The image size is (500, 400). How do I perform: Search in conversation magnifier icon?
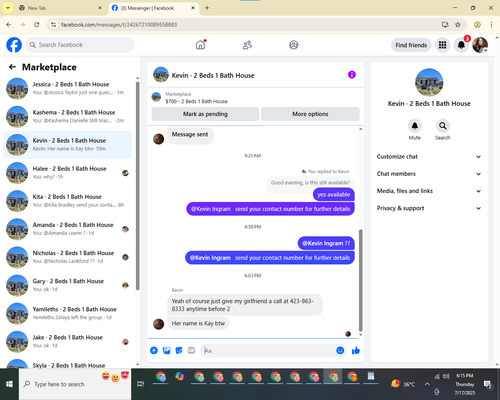[x=443, y=126]
